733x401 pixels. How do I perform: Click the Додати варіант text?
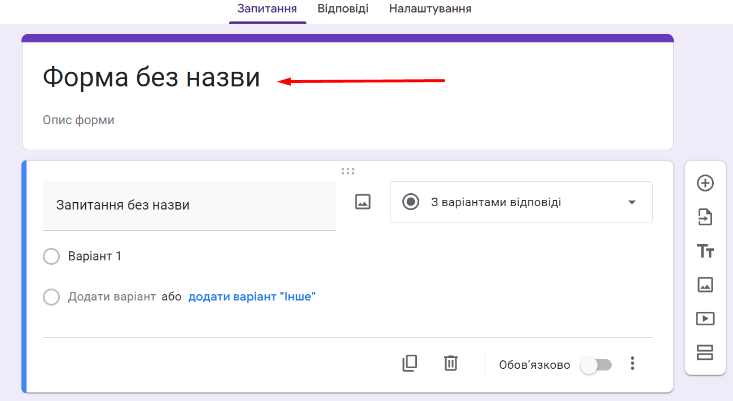(x=112, y=297)
